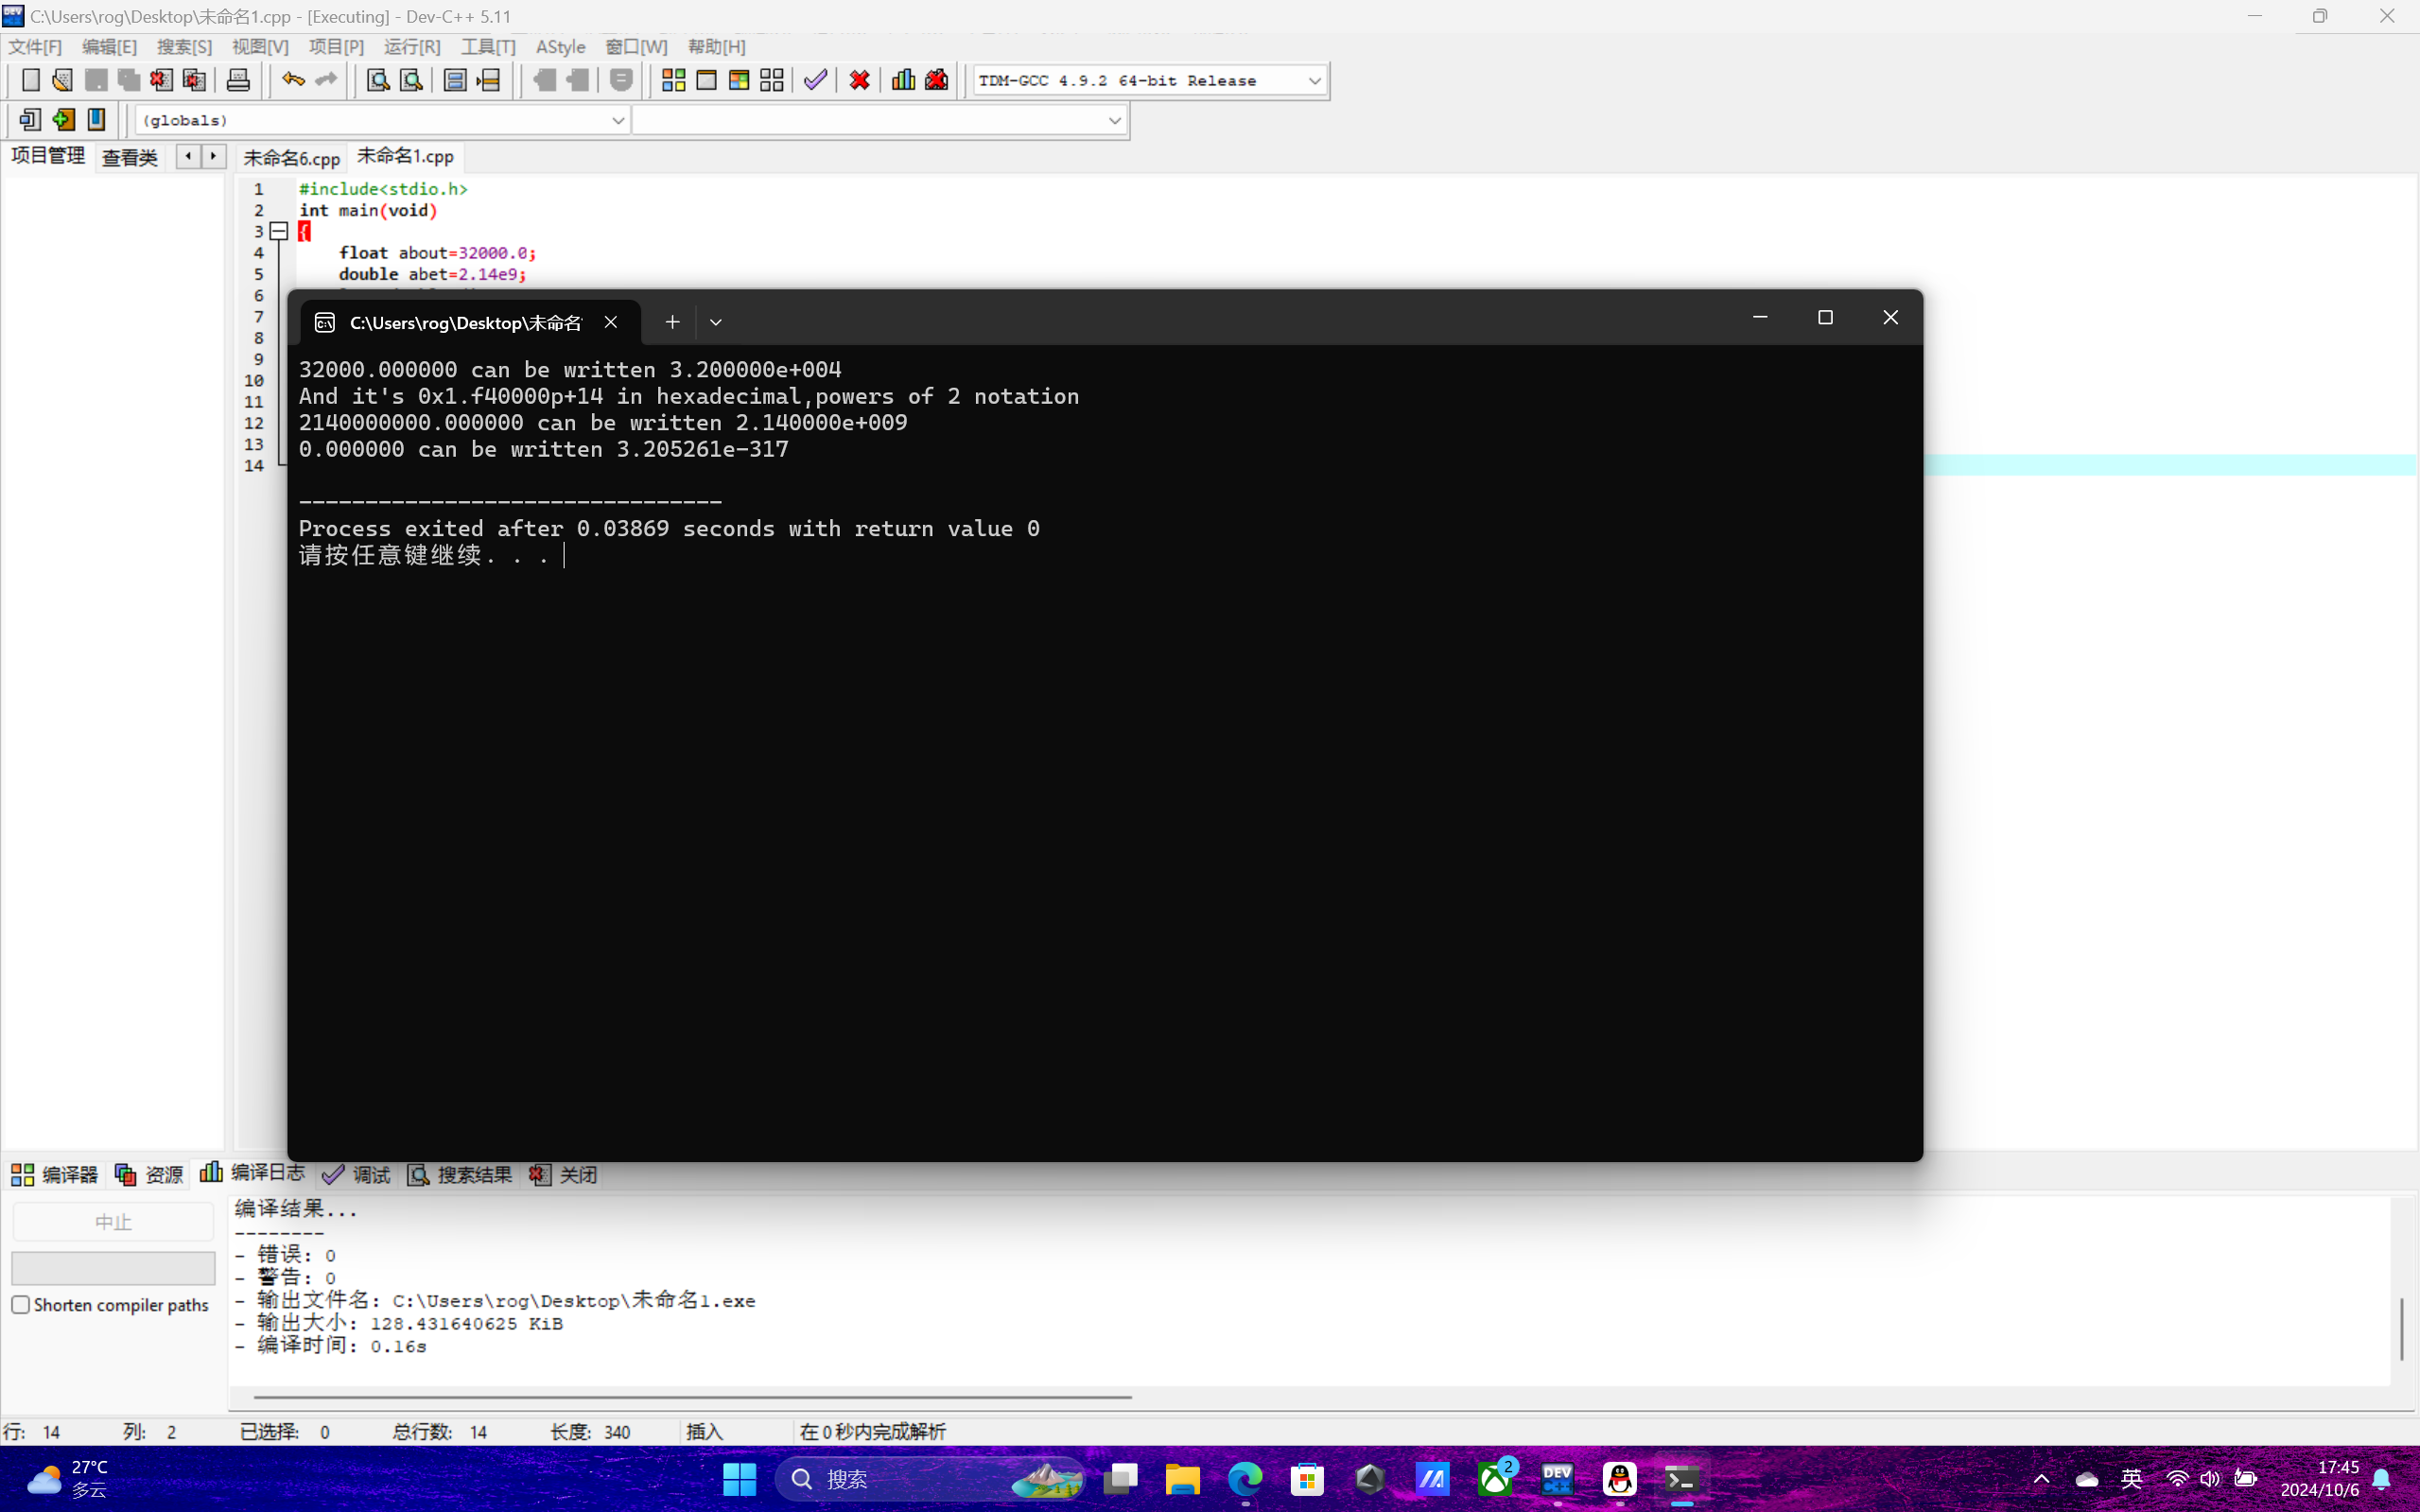Open the TDM-GCC compiler selection dropdown
Screen dimensions: 2420x1512
click(1314, 80)
